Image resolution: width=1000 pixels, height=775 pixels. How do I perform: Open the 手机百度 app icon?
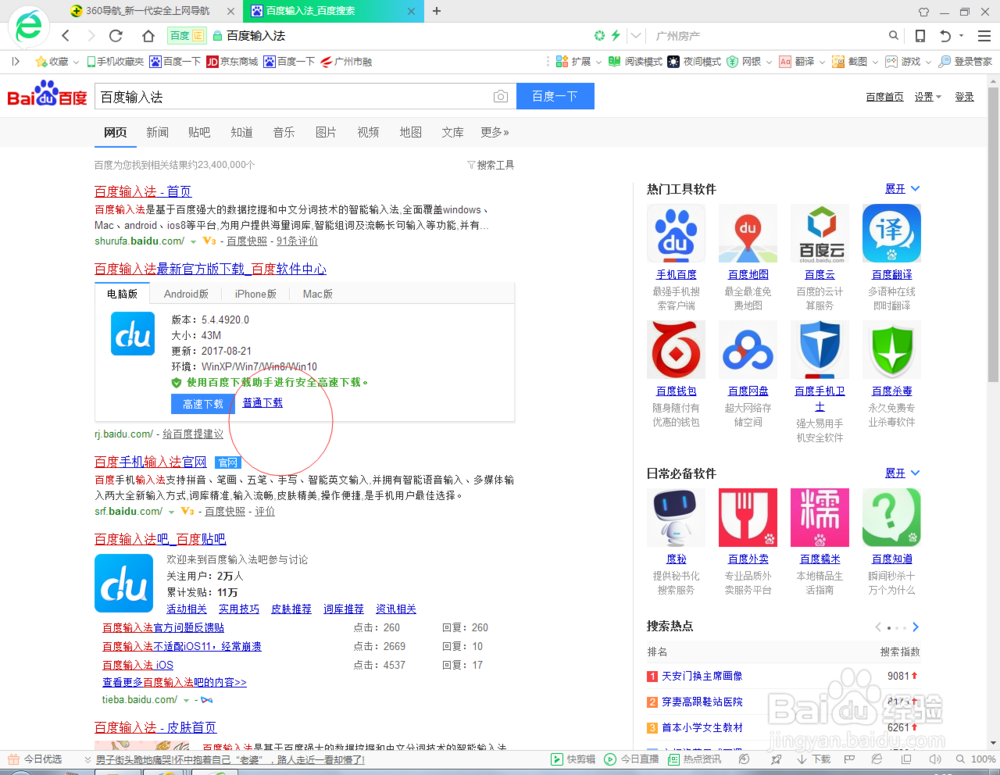(676, 233)
